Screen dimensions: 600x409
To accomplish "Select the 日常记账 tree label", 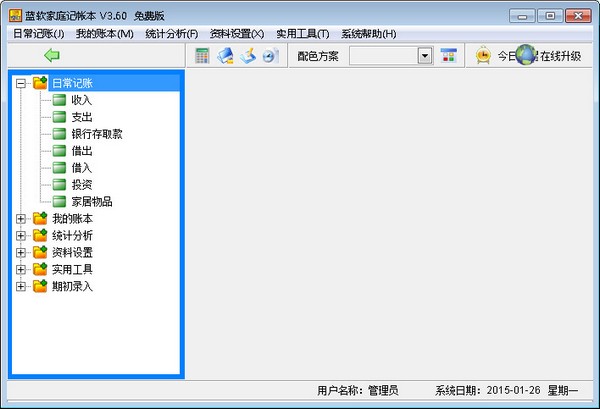I will 72,83.
